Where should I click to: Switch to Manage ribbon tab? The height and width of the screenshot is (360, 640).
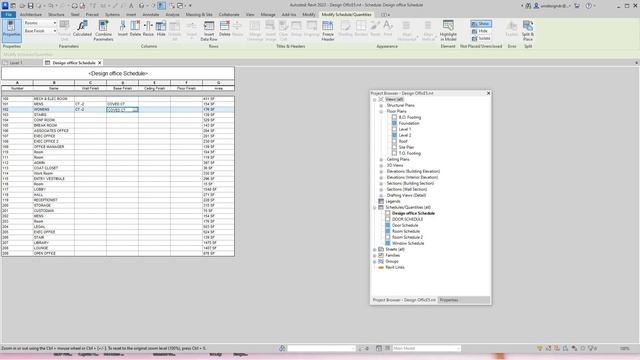click(268, 14)
